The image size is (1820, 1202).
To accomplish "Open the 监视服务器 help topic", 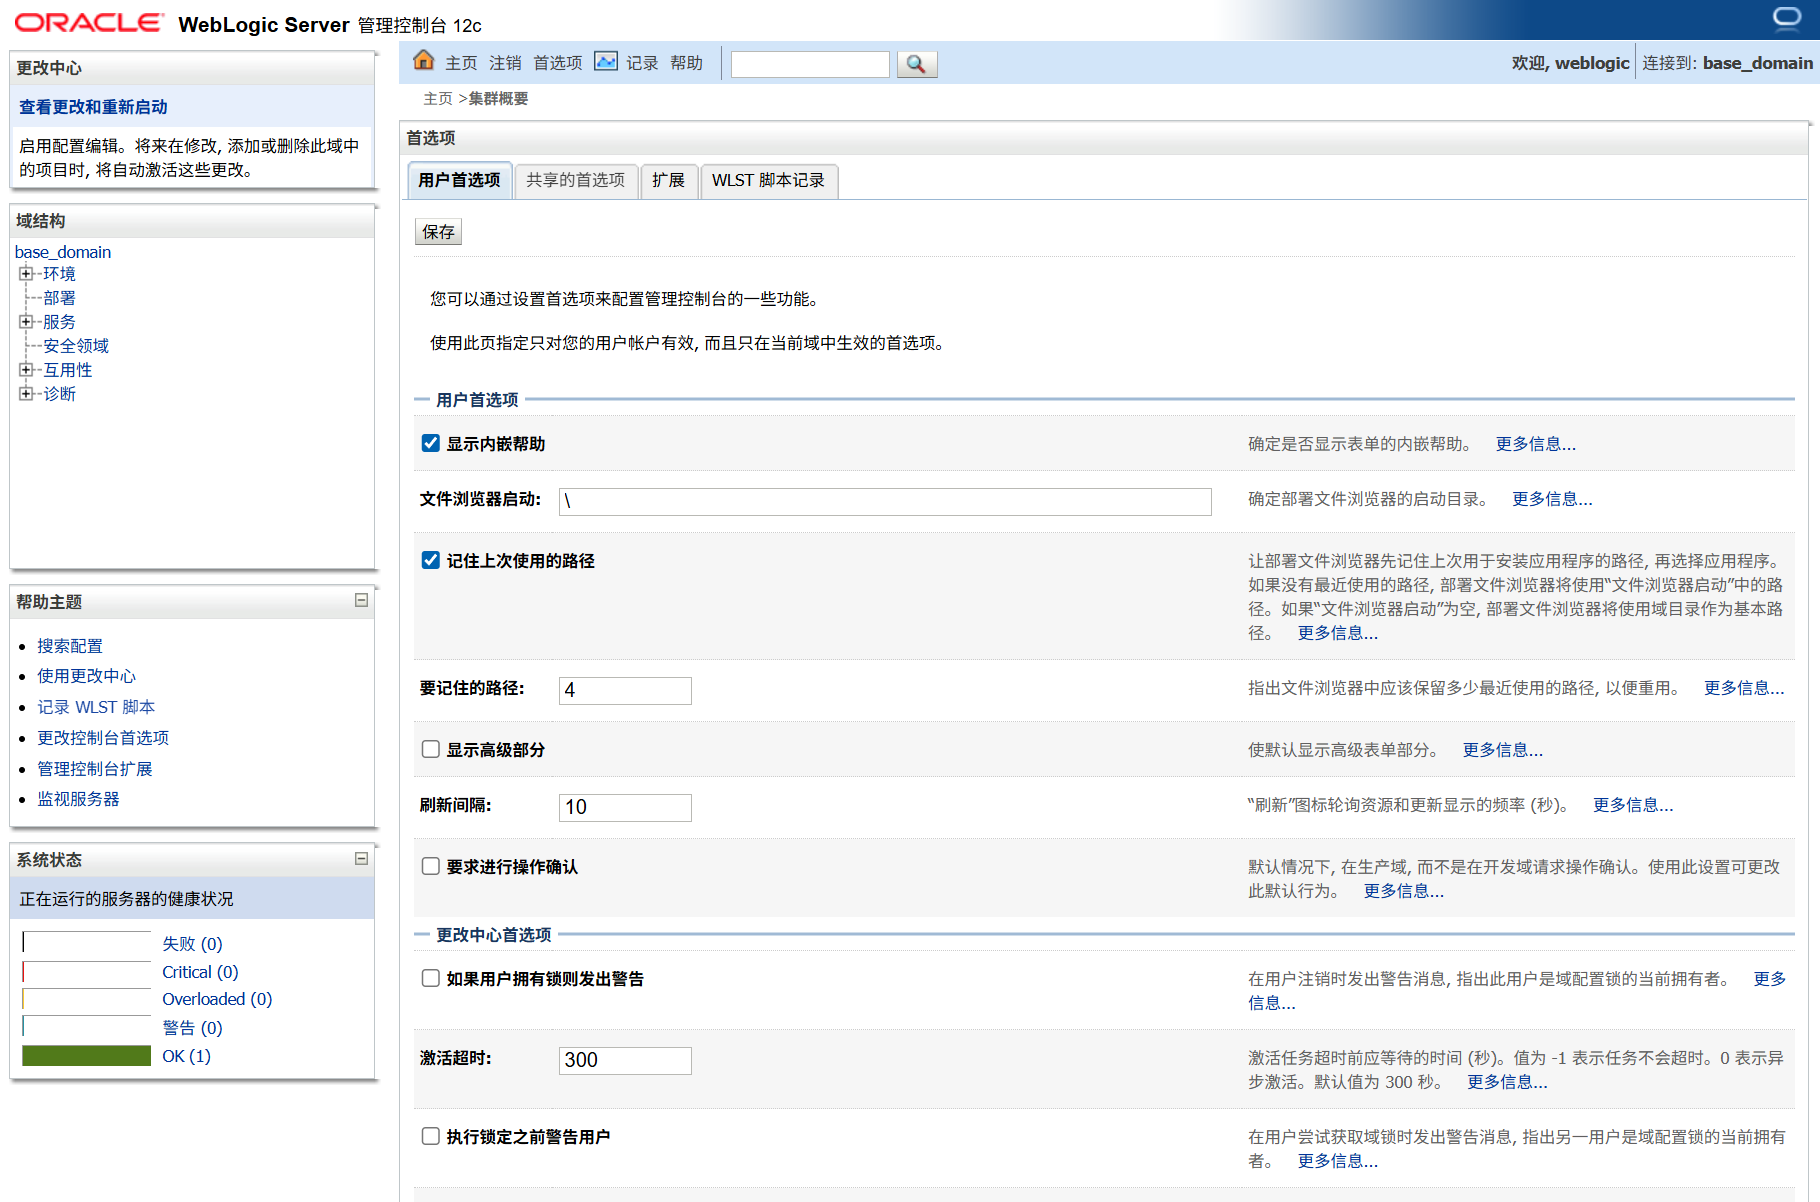I will (78, 799).
